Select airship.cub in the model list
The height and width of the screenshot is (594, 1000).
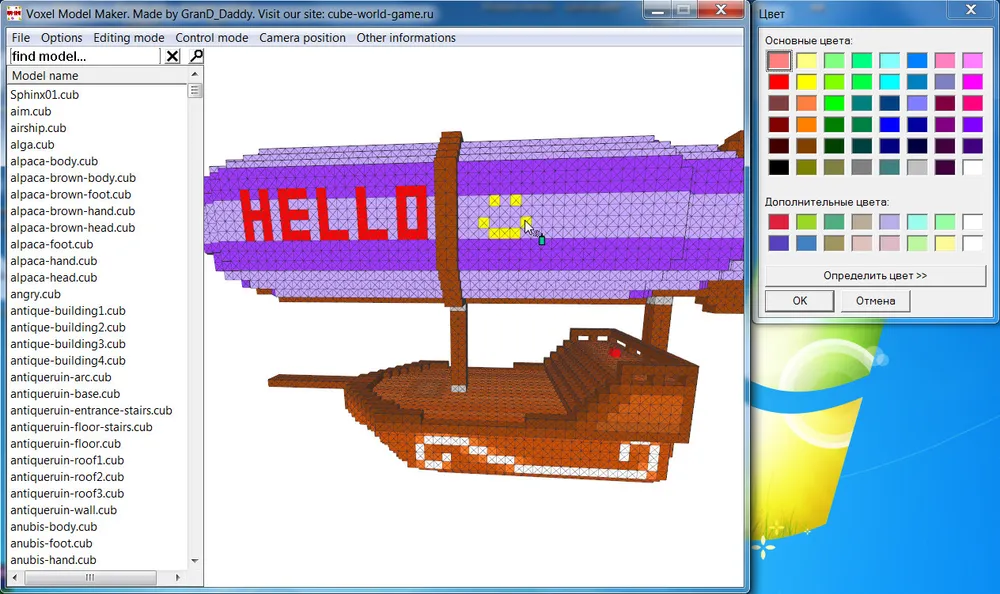[38, 128]
